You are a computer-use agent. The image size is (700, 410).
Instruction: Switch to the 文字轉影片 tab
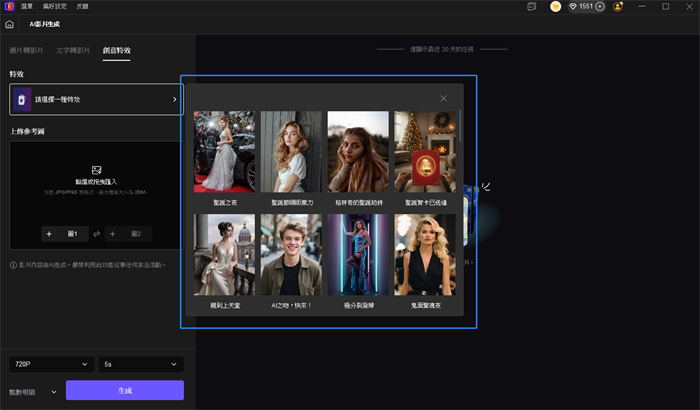73,50
